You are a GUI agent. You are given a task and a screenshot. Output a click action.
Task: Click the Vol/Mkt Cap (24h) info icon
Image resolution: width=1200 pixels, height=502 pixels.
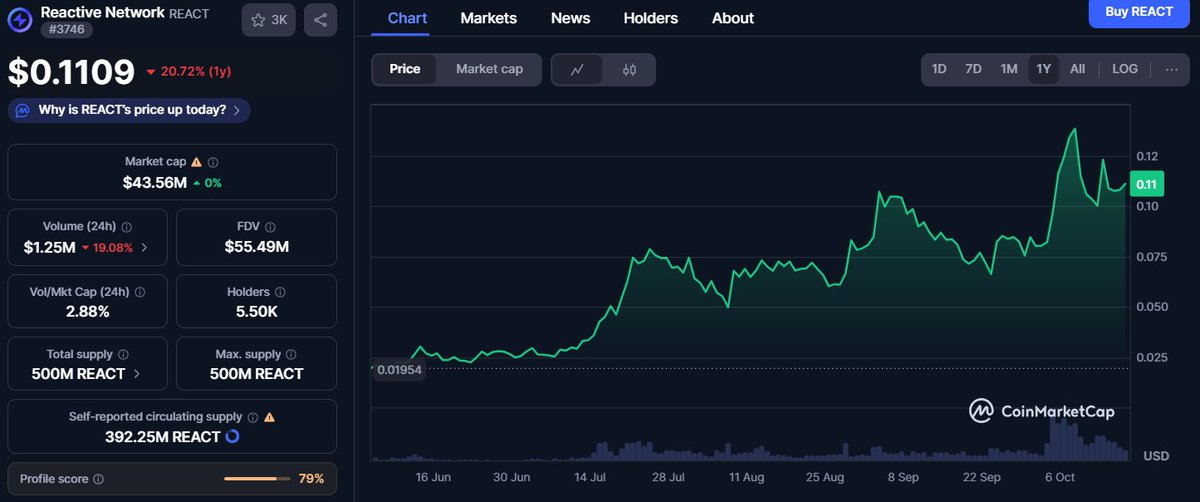139,292
